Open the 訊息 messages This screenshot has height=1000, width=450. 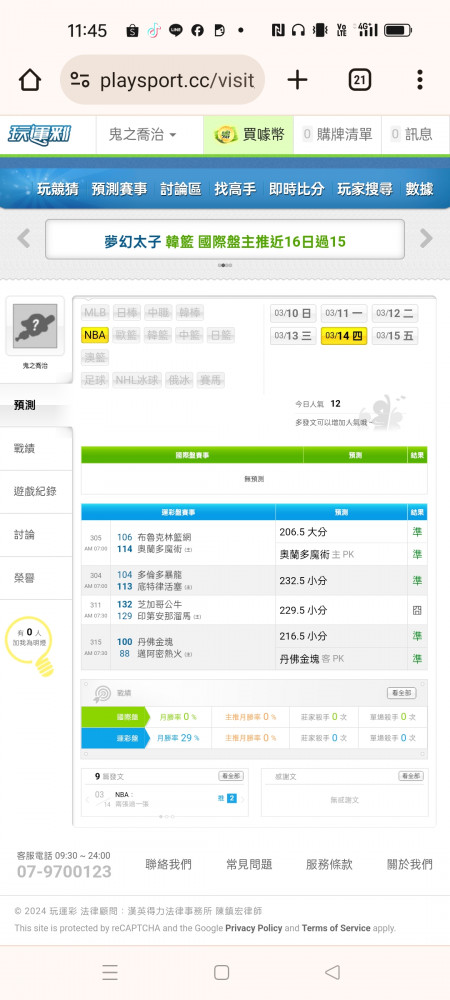pos(411,135)
